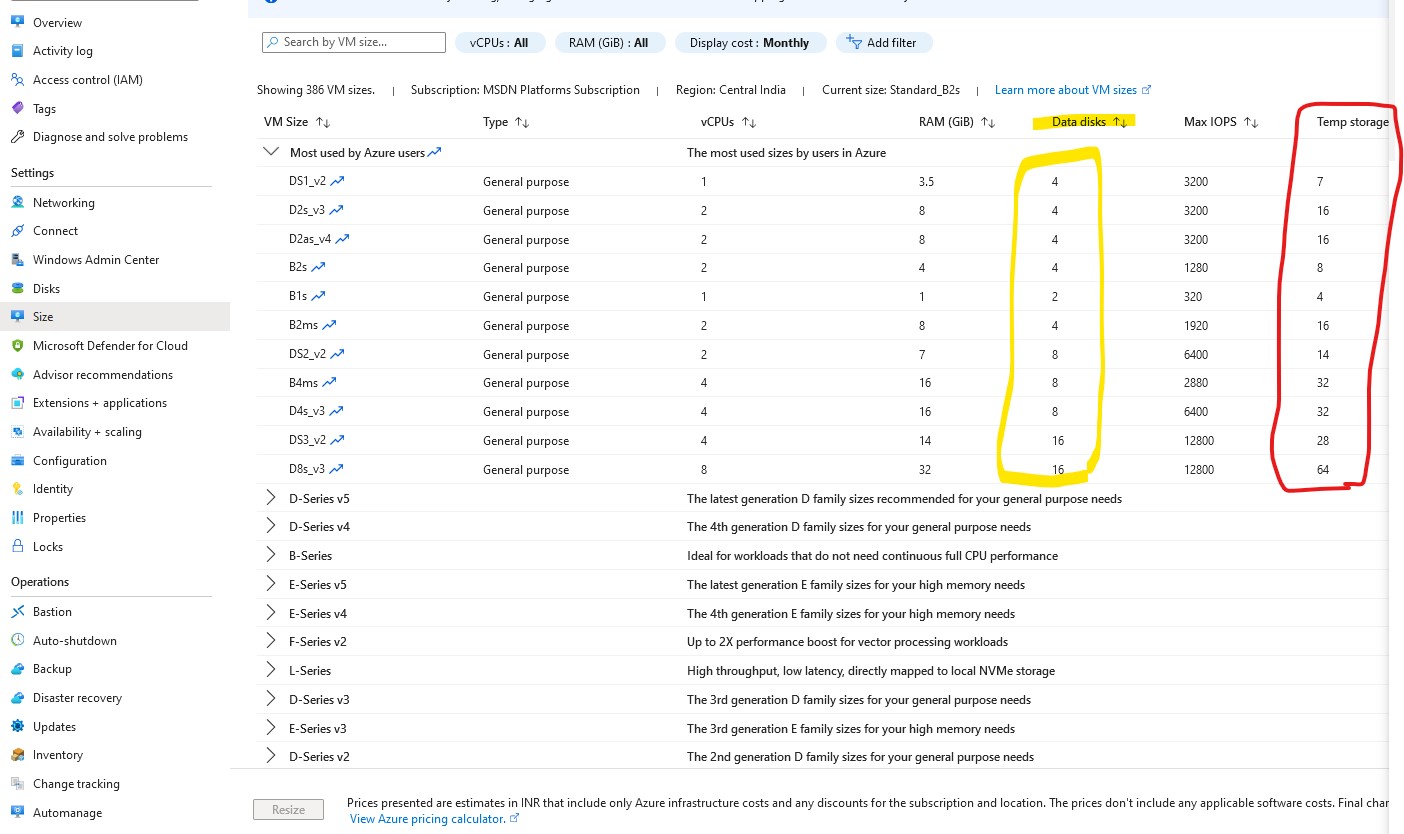Click inside the Search by VM size field
The height and width of the screenshot is (834, 1404).
pos(353,42)
